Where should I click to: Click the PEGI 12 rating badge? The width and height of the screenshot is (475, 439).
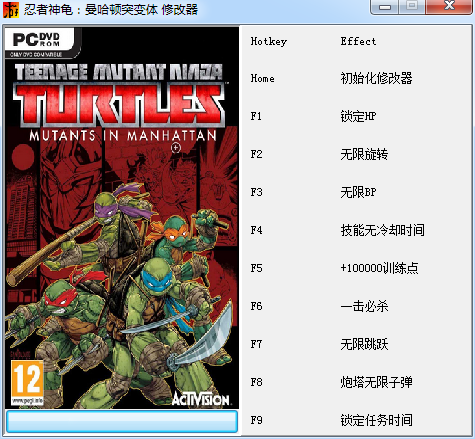[27, 383]
